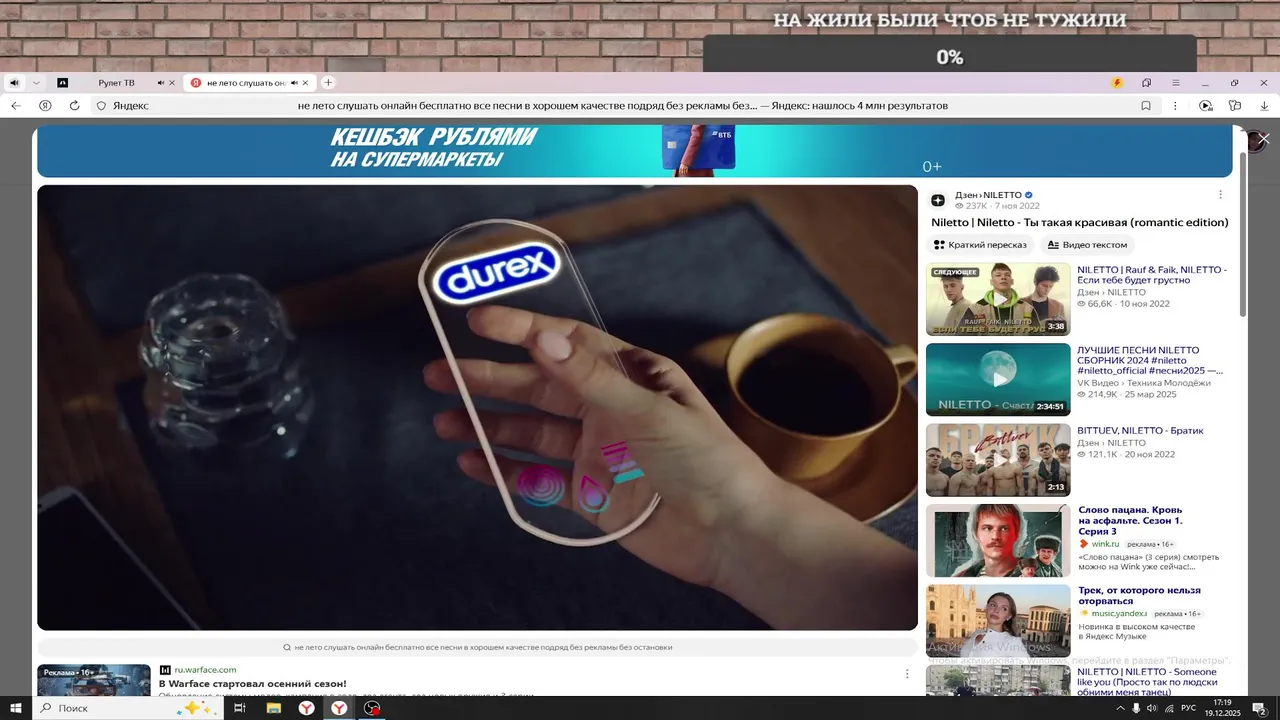This screenshot has width=1280, height=720.
Task: Open the Windows Start menu
Action: pyautogui.click(x=15, y=708)
